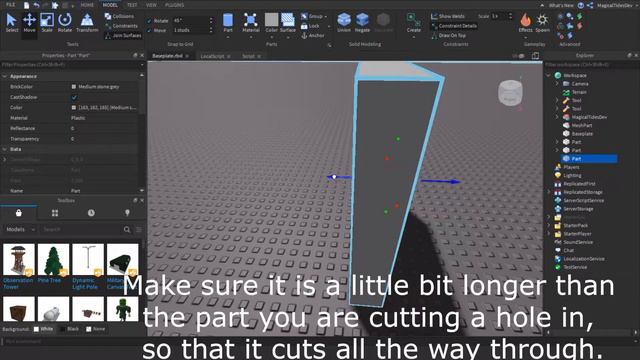
Task: Apply Negate to the selected part
Action: 362,23
